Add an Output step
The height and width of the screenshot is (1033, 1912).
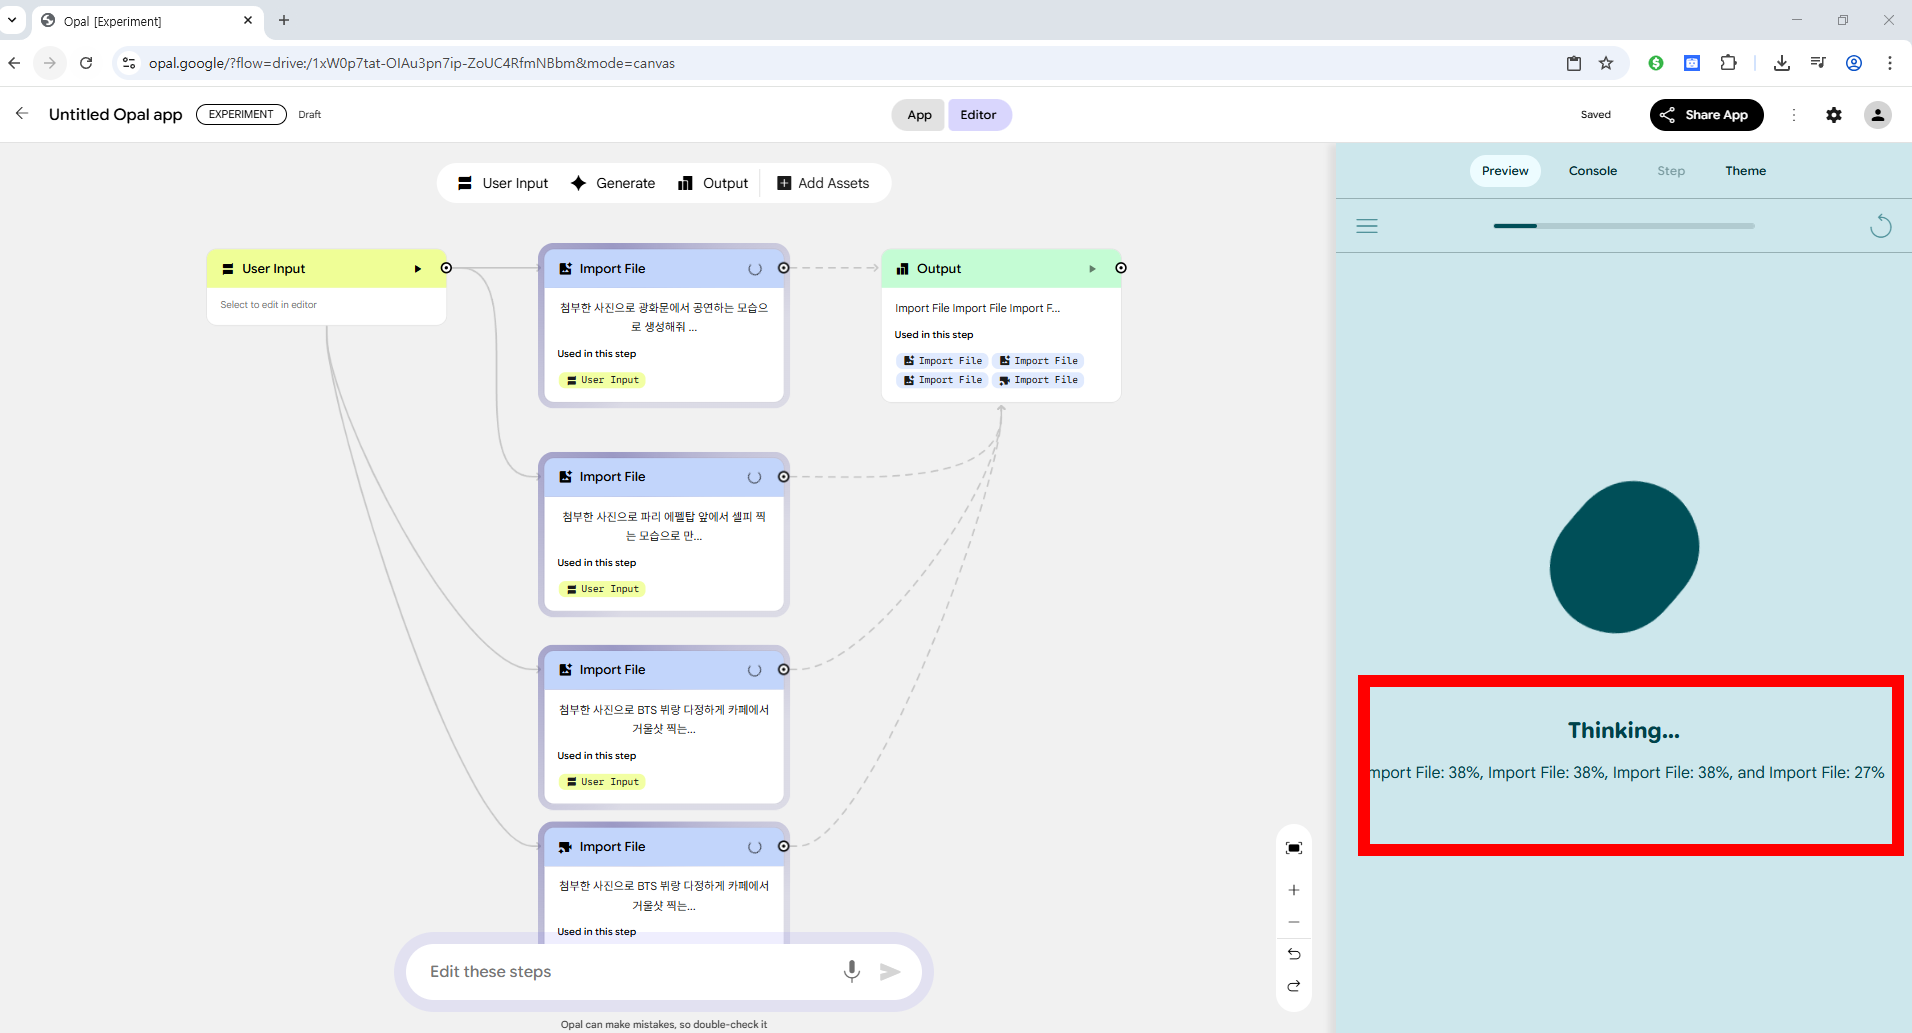point(713,183)
